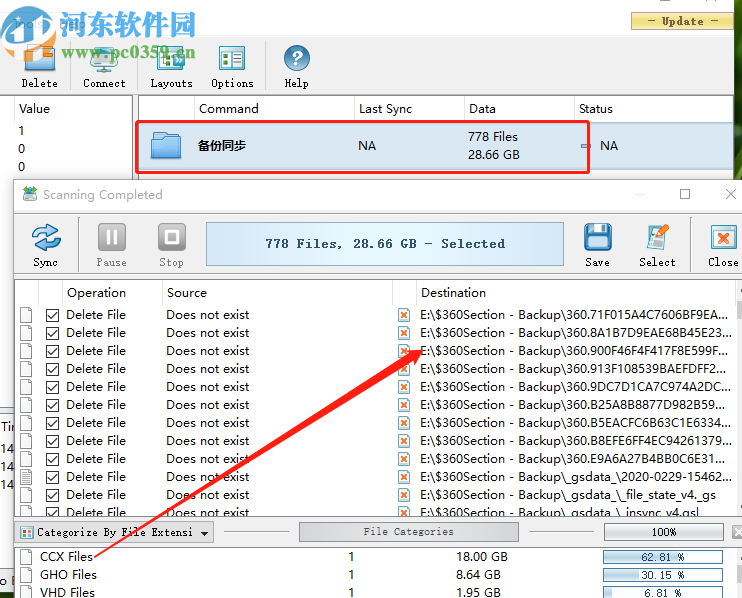Close the file categories panel with X
The width and height of the screenshot is (742, 598).
(x=737, y=532)
